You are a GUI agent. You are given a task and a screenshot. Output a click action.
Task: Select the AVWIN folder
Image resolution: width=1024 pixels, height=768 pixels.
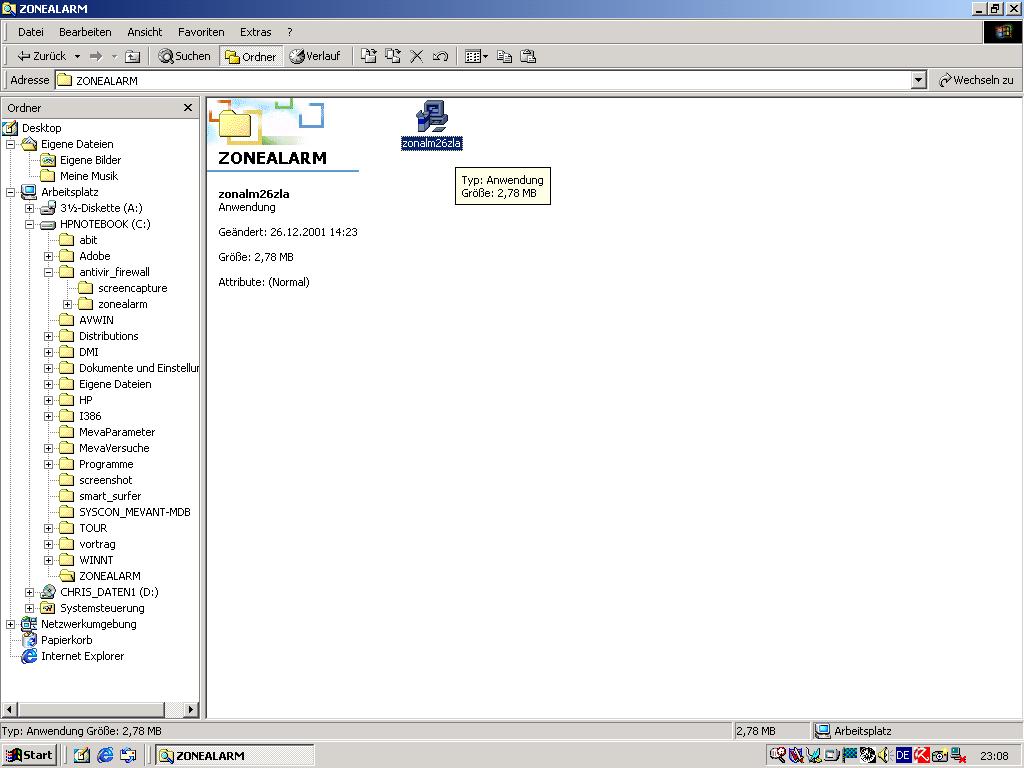tap(87, 320)
